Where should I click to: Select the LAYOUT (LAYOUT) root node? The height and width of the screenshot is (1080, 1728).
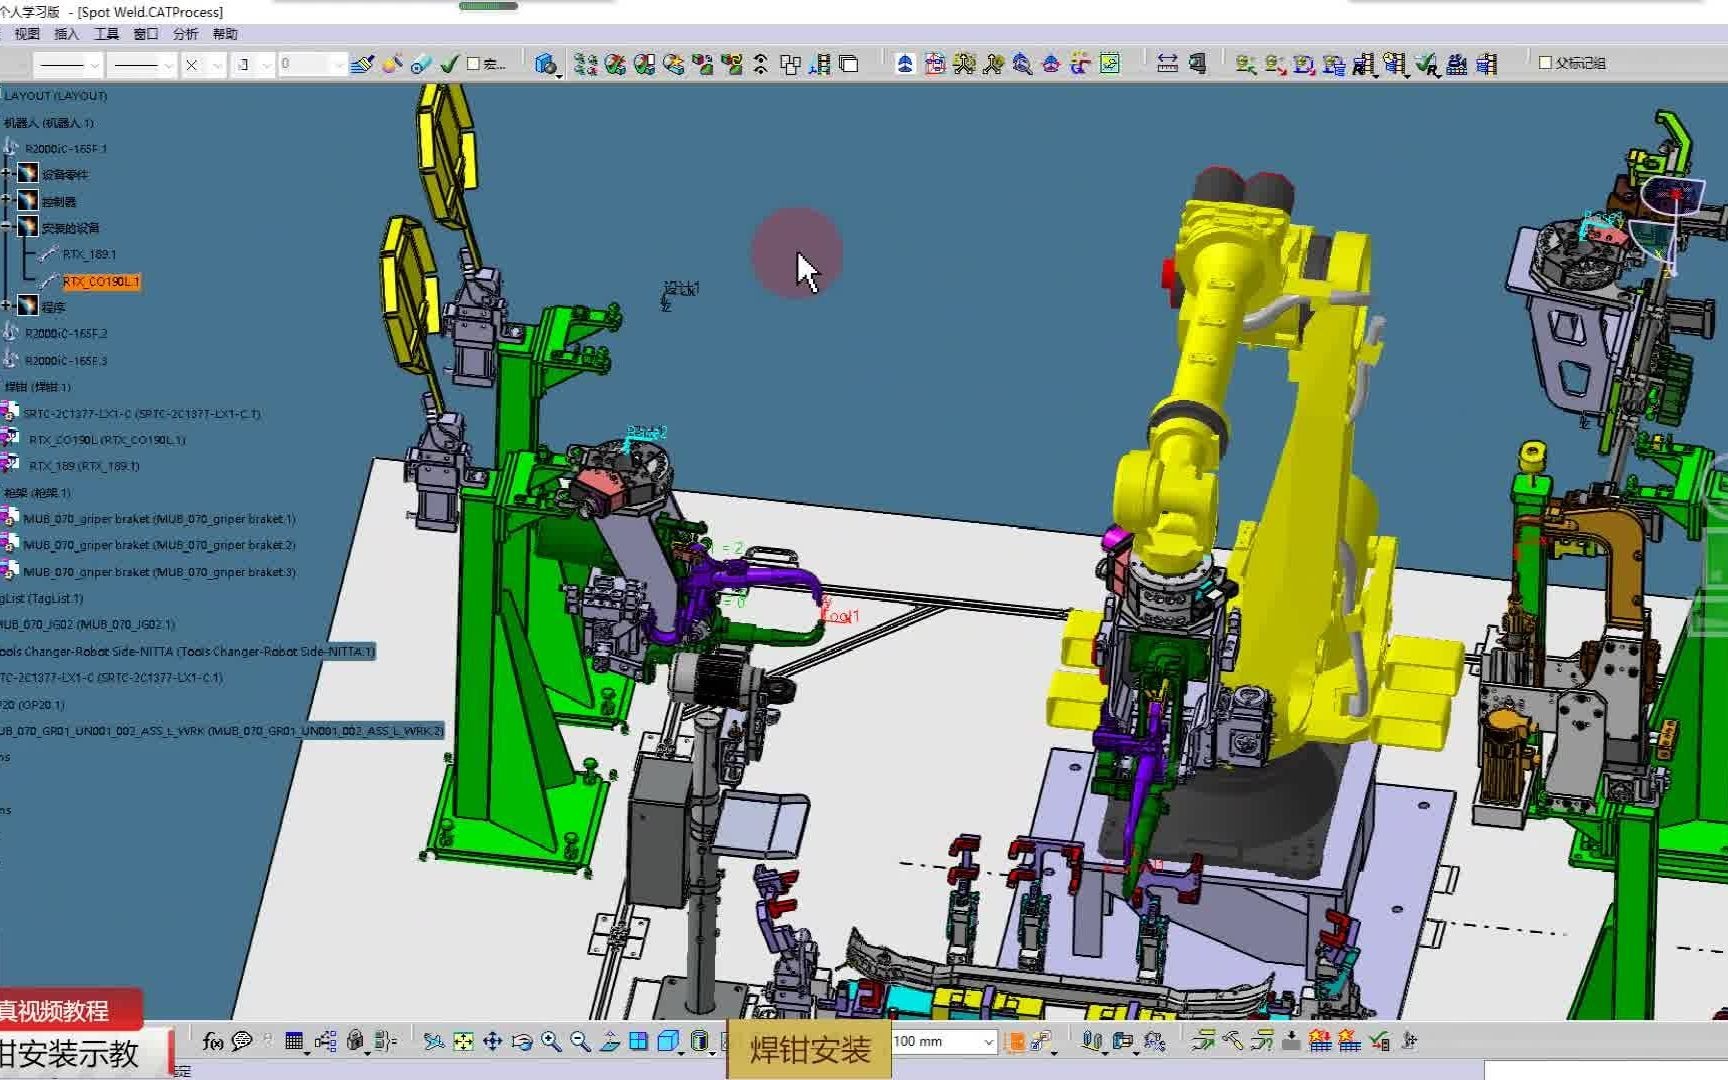[x=55, y=96]
